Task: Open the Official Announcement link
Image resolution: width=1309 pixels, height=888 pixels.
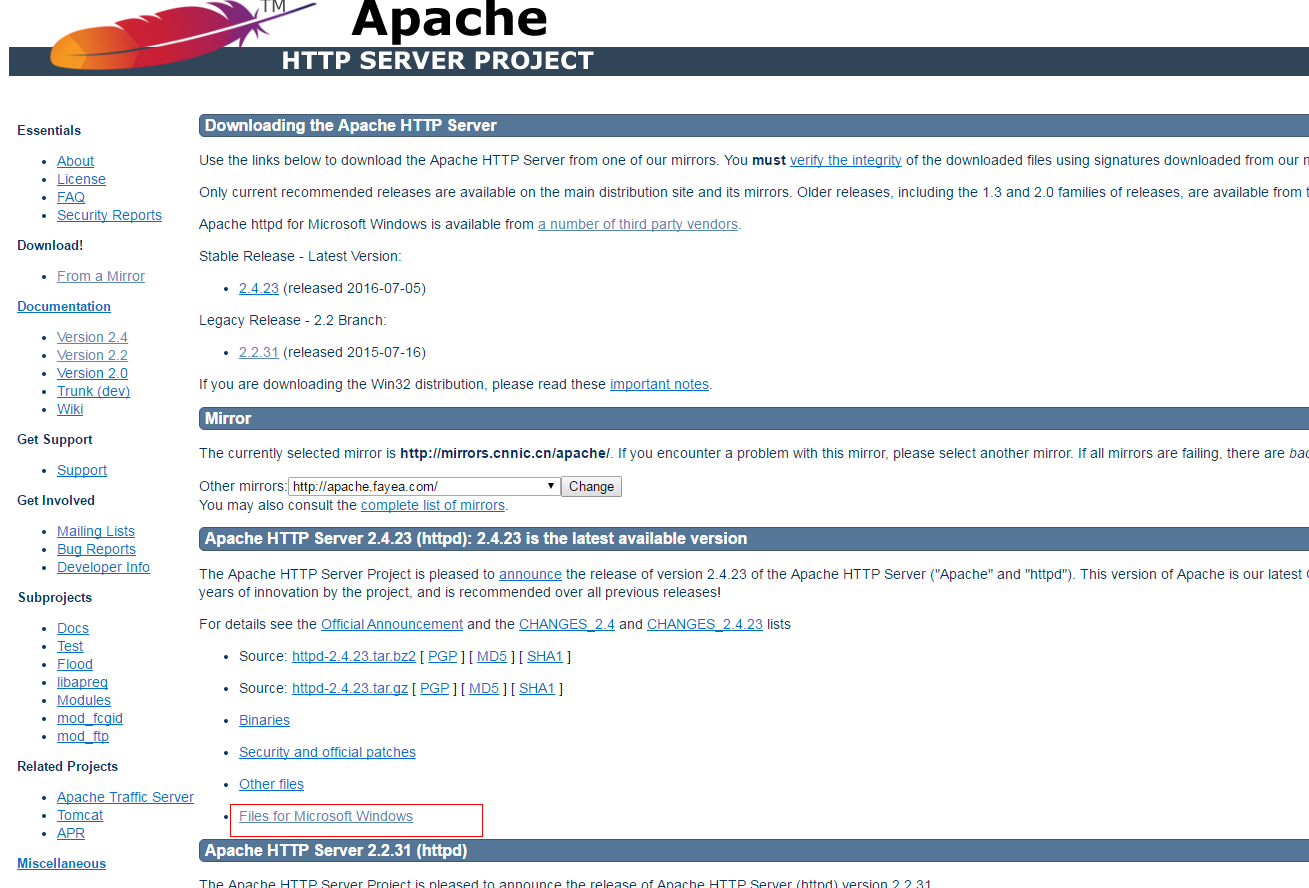Action: [x=392, y=624]
